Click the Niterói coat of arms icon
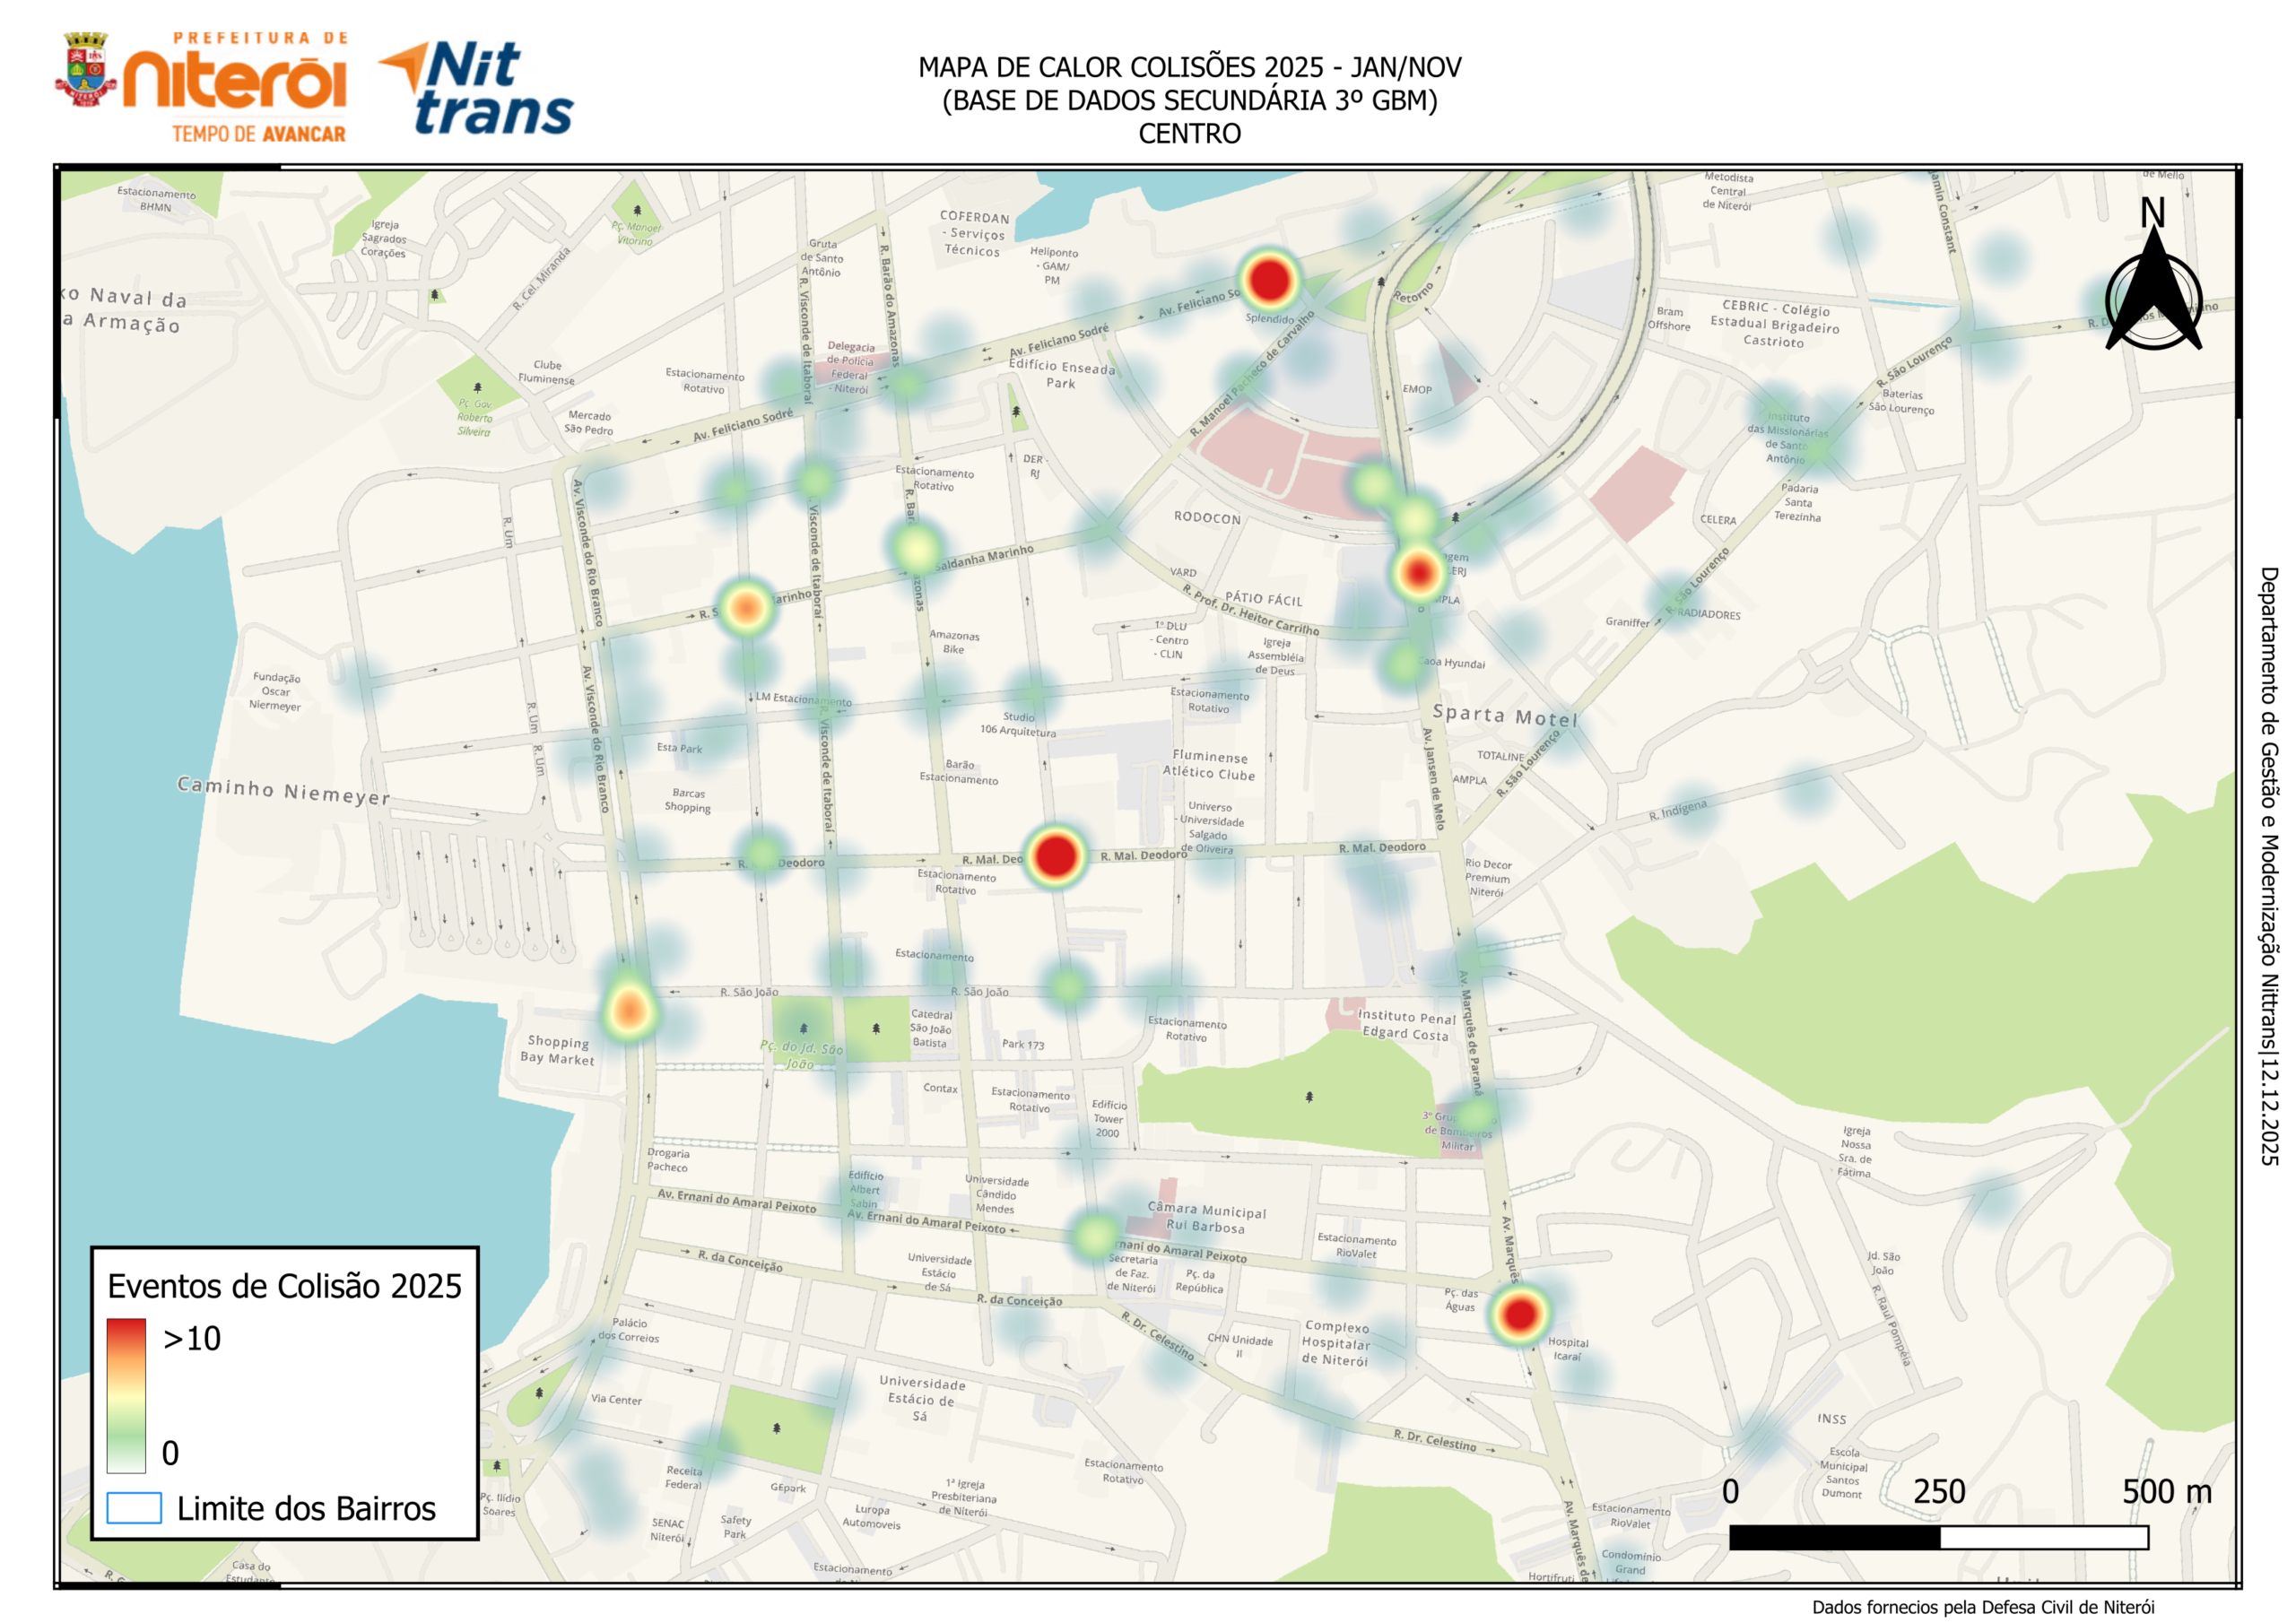 coord(85,70)
